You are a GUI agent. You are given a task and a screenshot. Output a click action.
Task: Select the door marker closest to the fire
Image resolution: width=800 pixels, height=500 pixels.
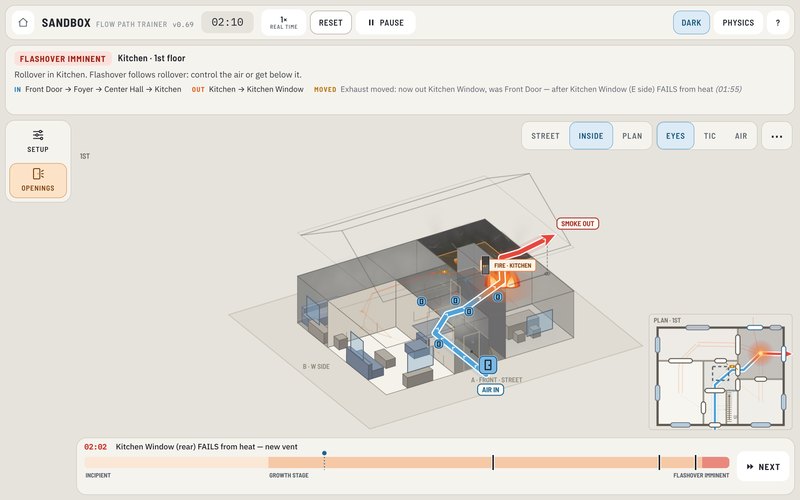pos(497,296)
